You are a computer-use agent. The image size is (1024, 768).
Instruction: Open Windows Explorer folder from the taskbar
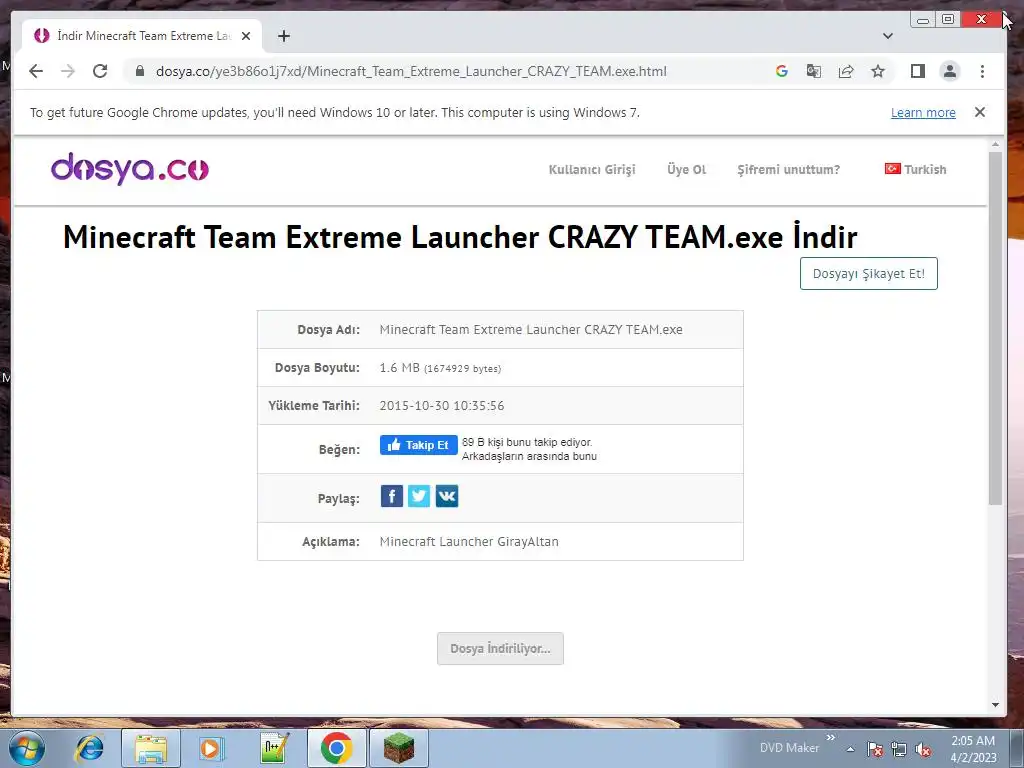pos(151,748)
